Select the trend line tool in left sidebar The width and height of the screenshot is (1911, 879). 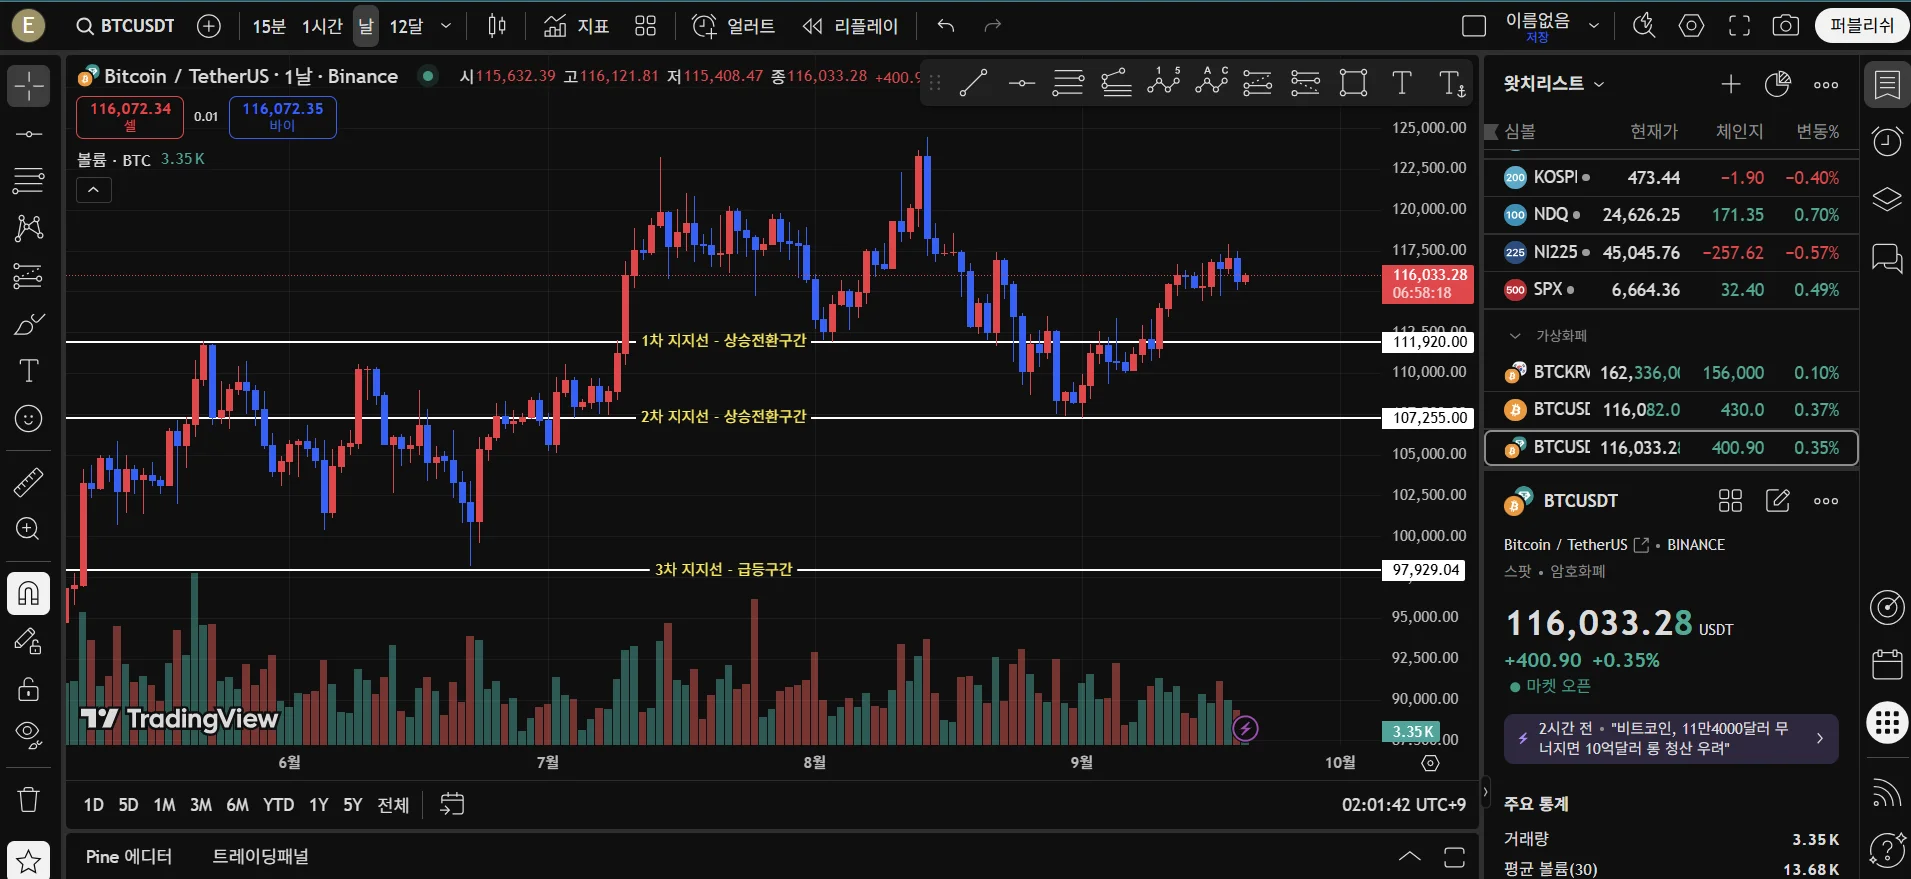(29, 134)
